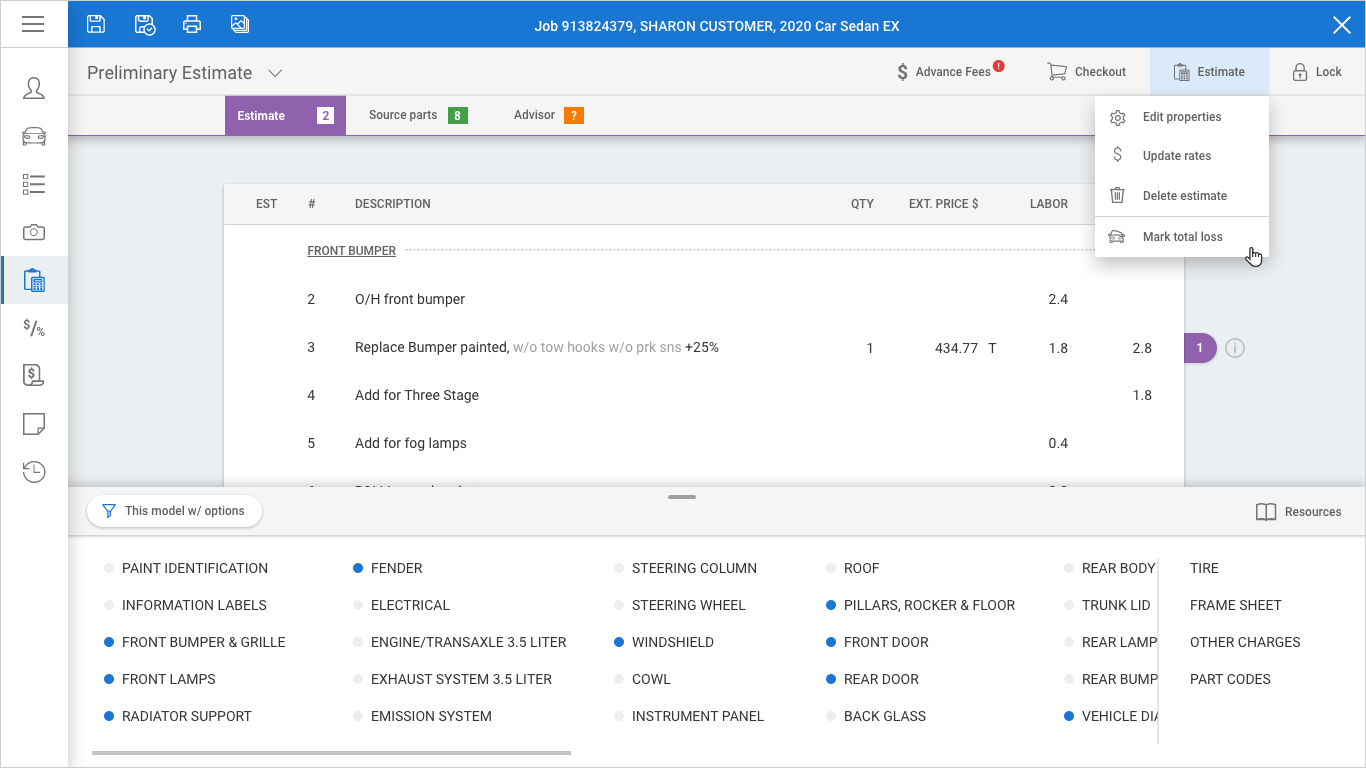Open the Resources link
Image resolution: width=1366 pixels, height=768 pixels.
coord(1298,512)
